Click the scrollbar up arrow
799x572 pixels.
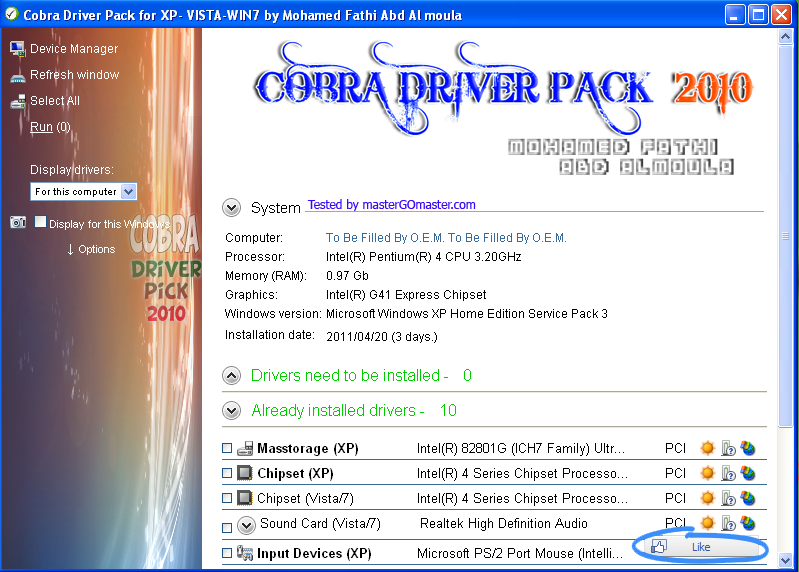tap(785, 37)
